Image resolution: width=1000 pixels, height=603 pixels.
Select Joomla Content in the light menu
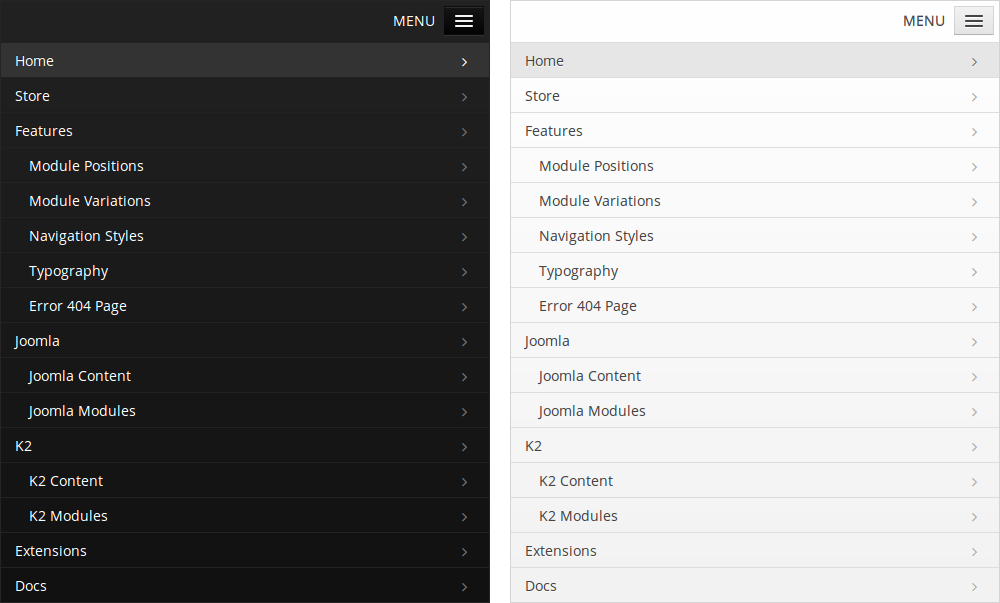pos(589,376)
